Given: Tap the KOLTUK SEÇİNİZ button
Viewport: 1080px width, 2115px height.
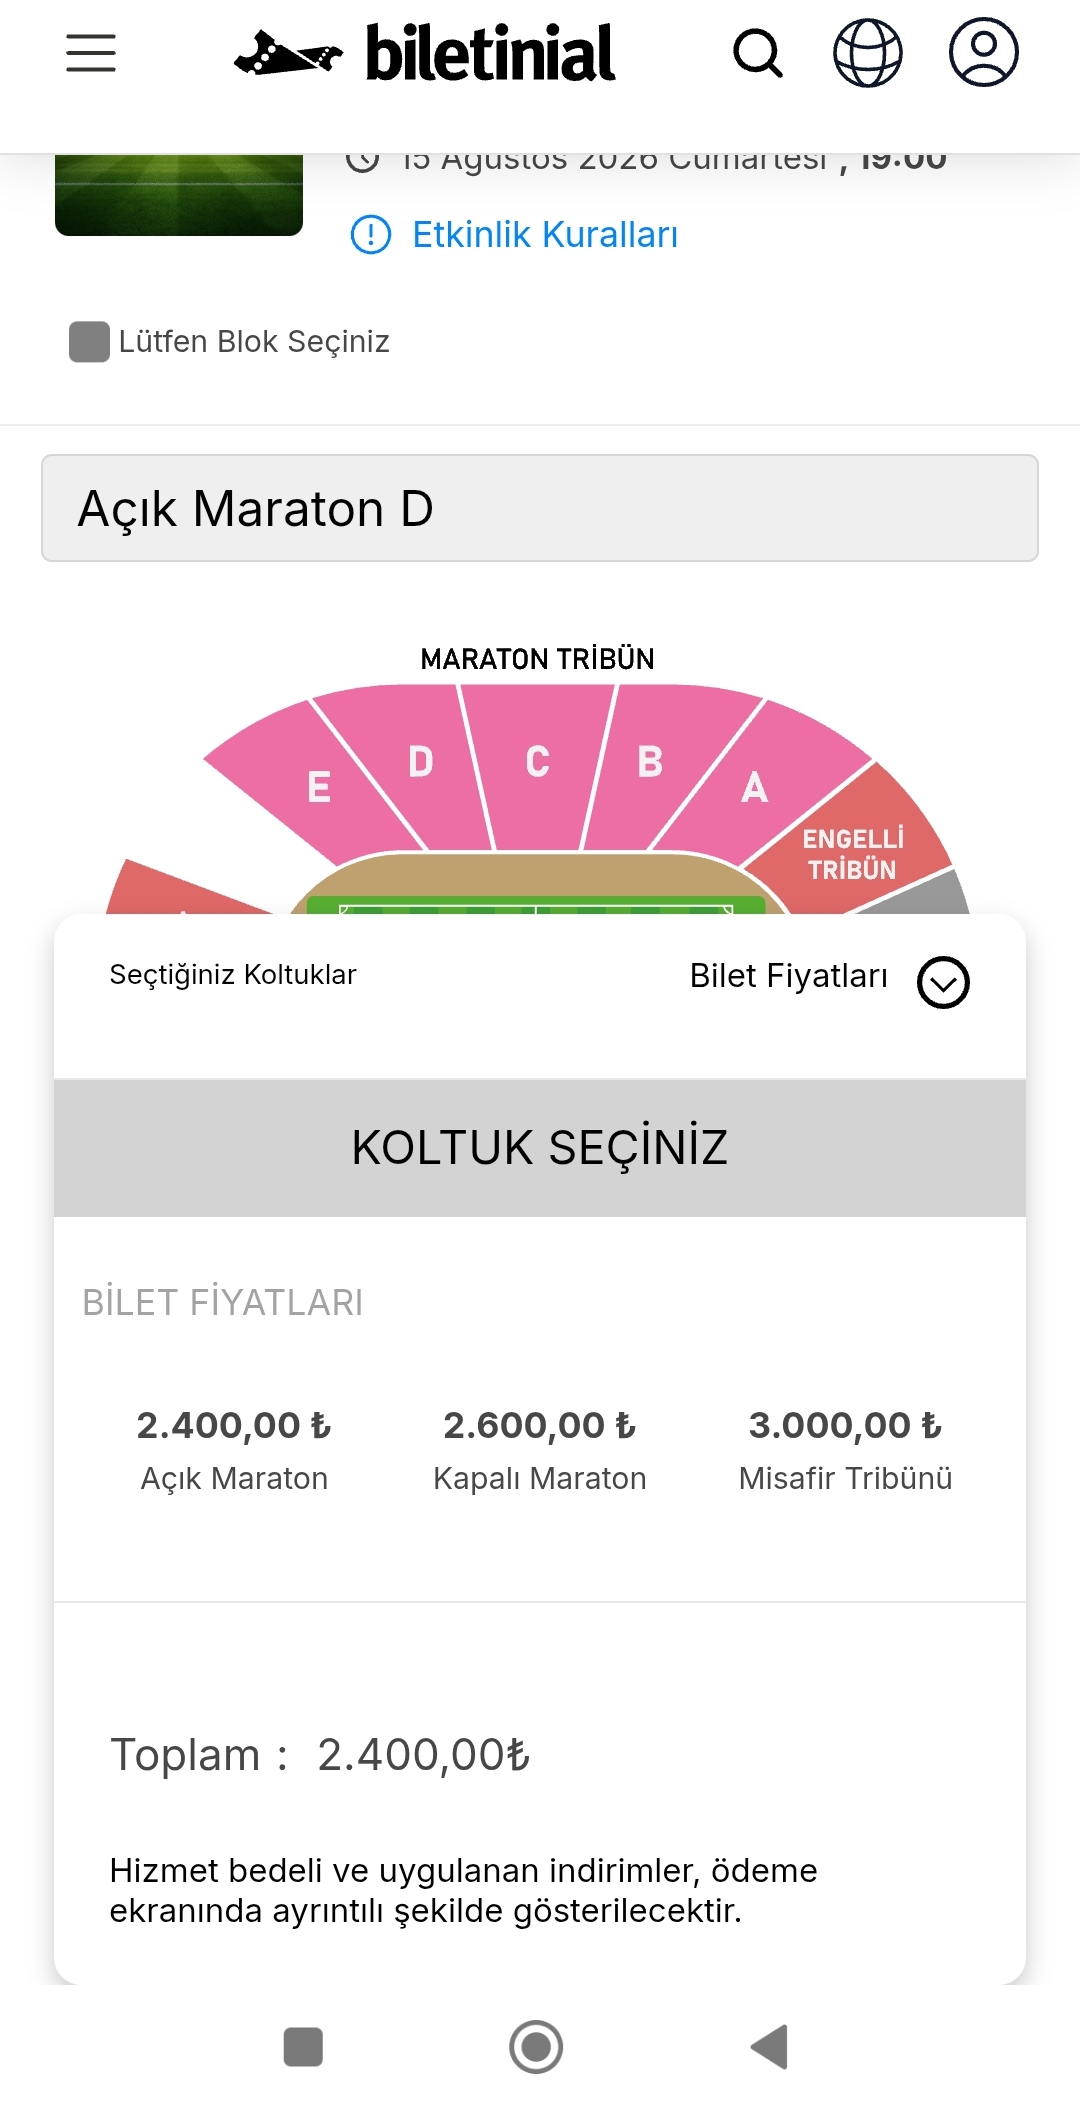Looking at the screenshot, I should (x=540, y=1148).
